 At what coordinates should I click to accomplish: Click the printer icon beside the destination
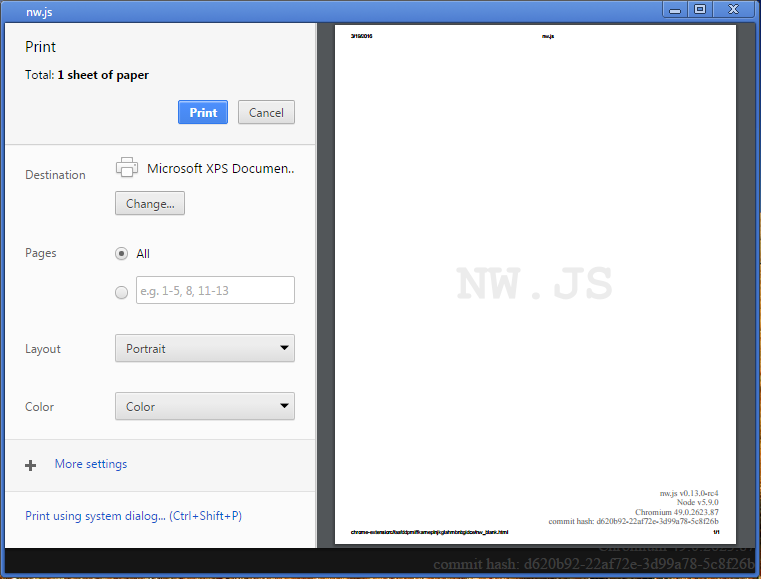click(x=126, y=168)
